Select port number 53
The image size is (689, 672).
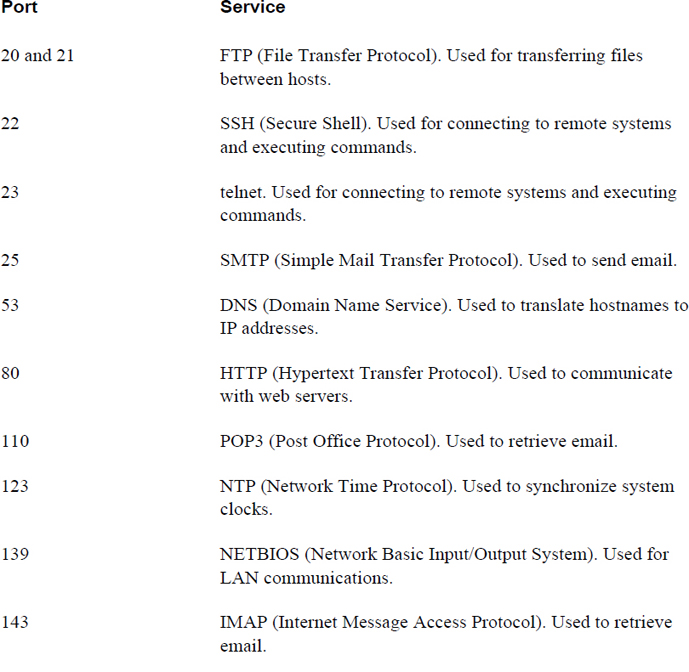[x=11, y=306]
